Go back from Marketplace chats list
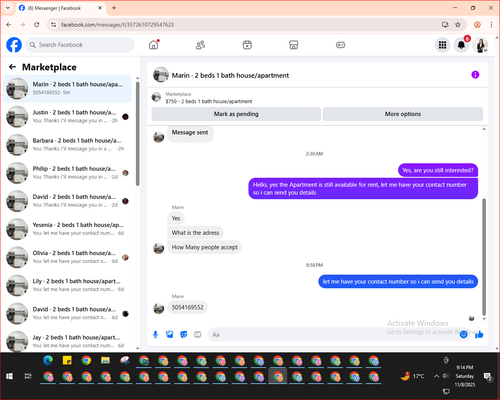 pos(12,67)
